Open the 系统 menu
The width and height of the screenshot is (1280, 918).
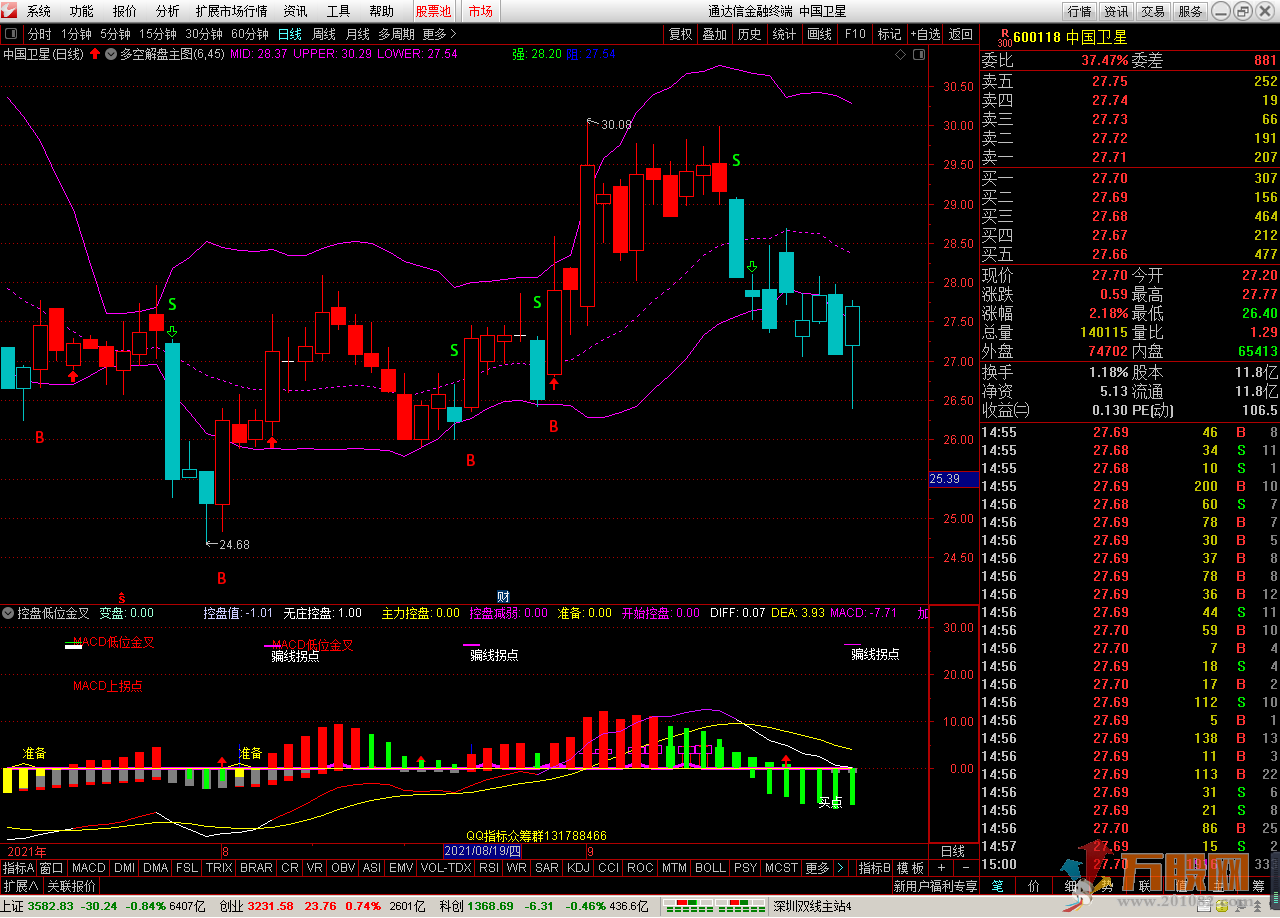tap(39, 11)
